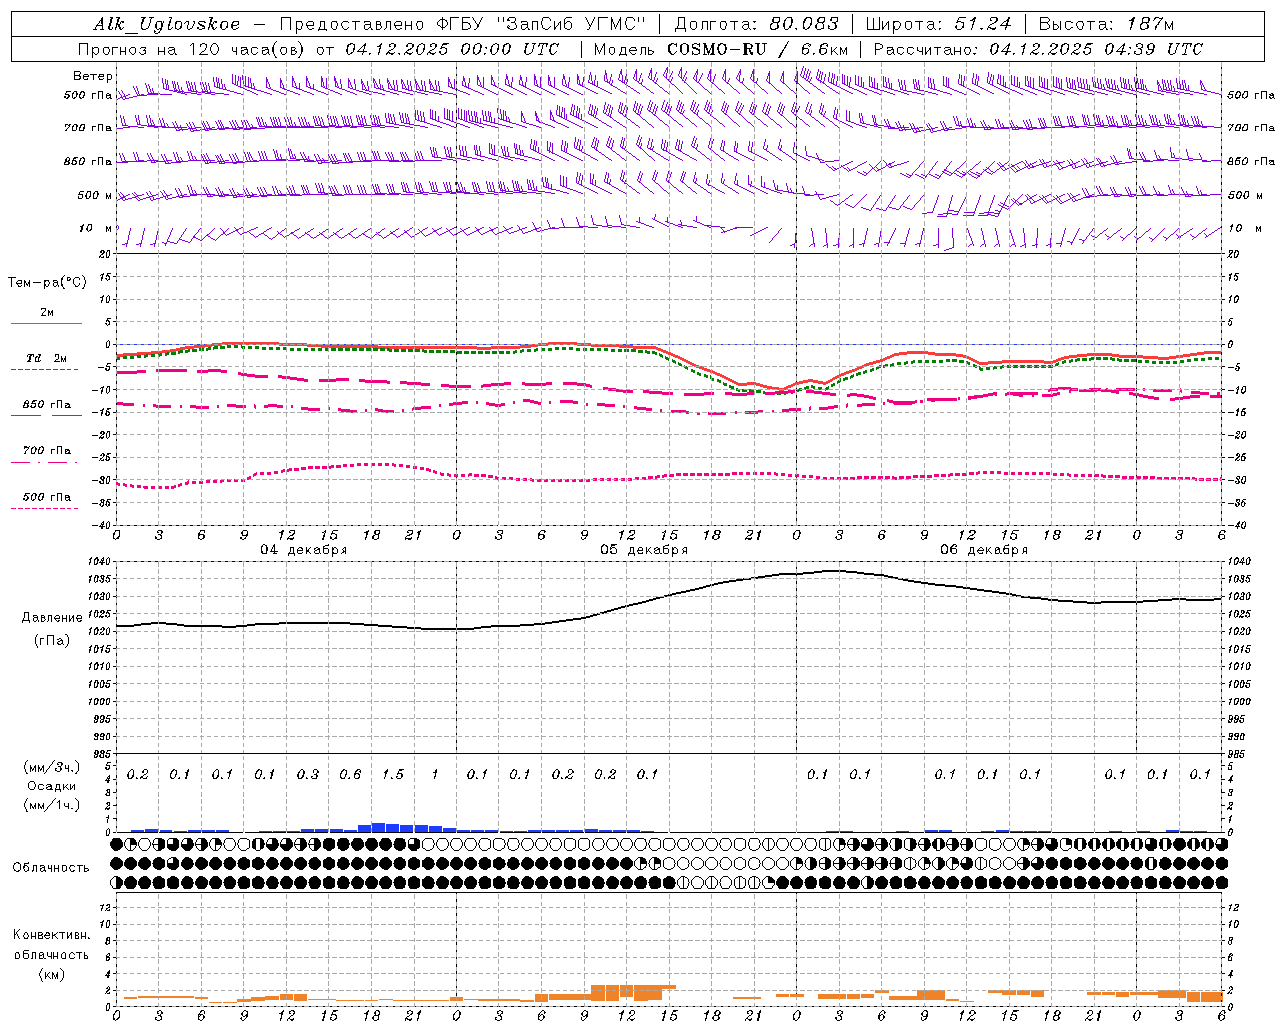This screenshot has width=1280, height=1024.
Task: Click the 700 гПа temperature legend entry
Action: 47,451
